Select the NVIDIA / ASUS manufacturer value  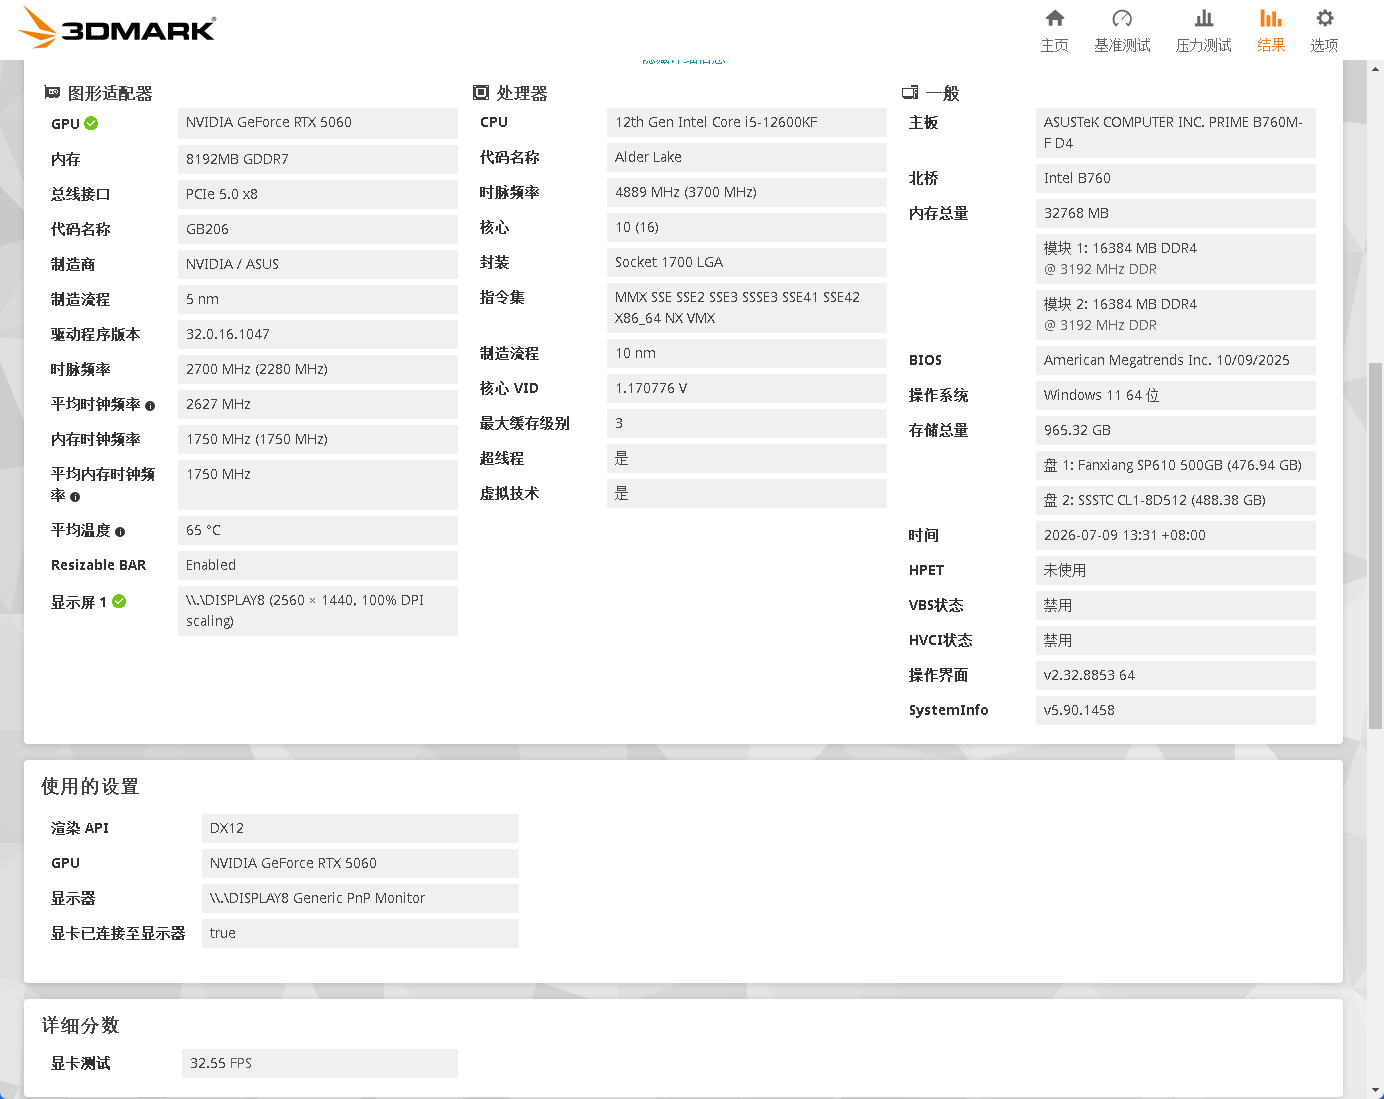point(318,264)
